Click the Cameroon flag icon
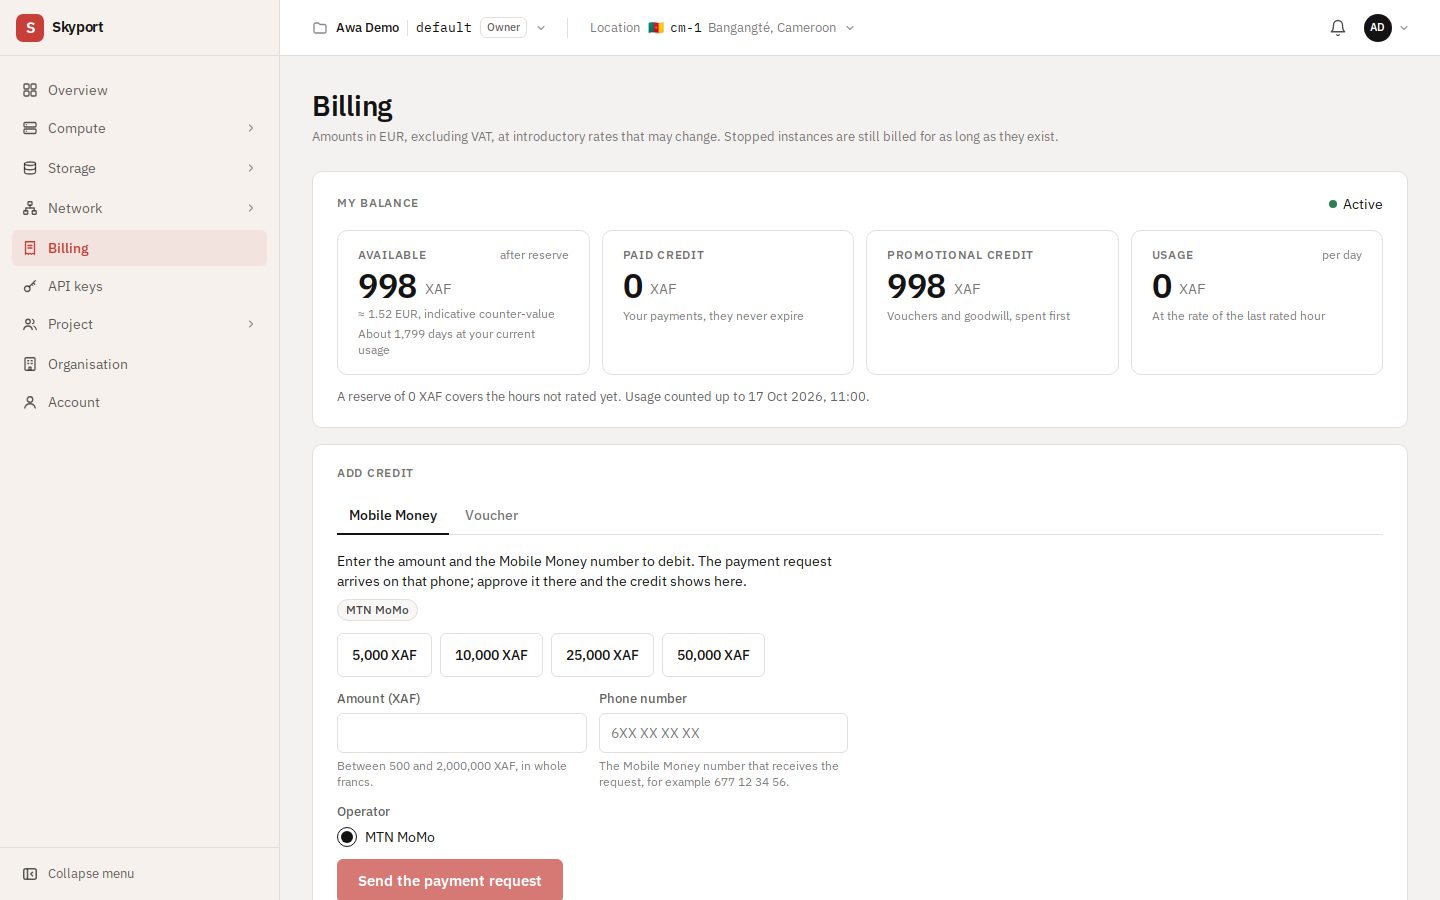Screen dimensions: 1440x900 656,28
